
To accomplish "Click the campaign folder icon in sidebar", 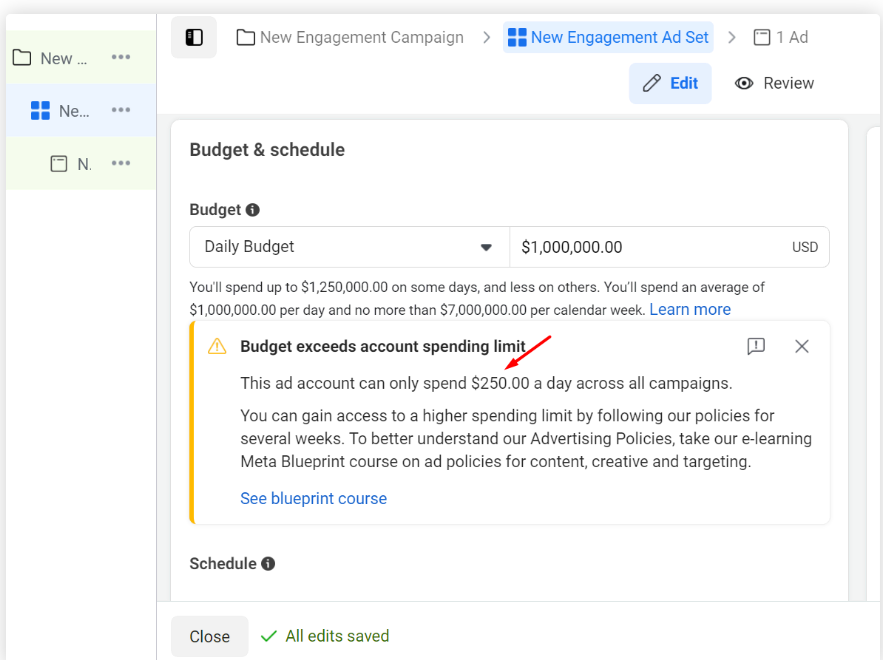I will 21,57.
